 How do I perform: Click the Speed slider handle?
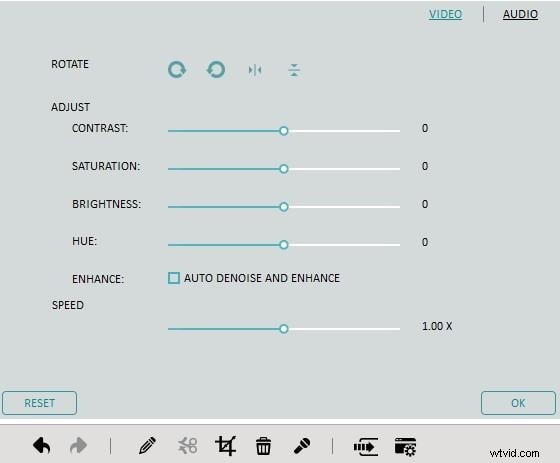coord(284,329)
